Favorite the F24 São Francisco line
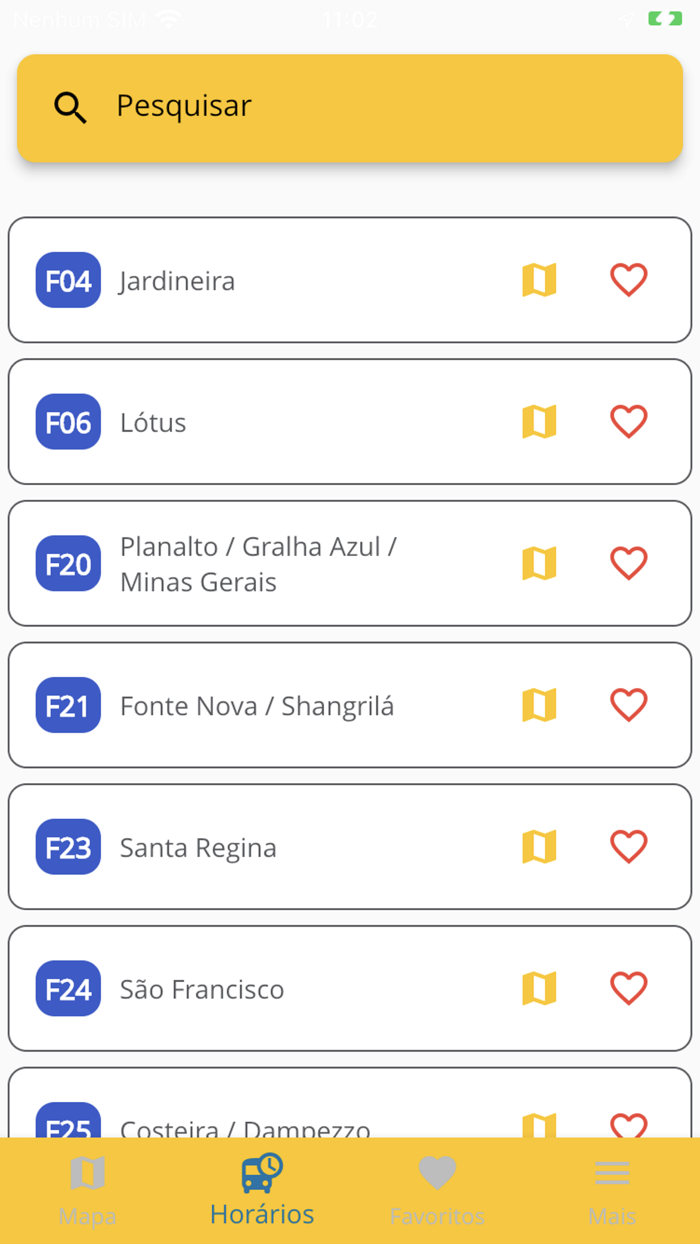Screen dimensions: 700x1244 [629, 990]
